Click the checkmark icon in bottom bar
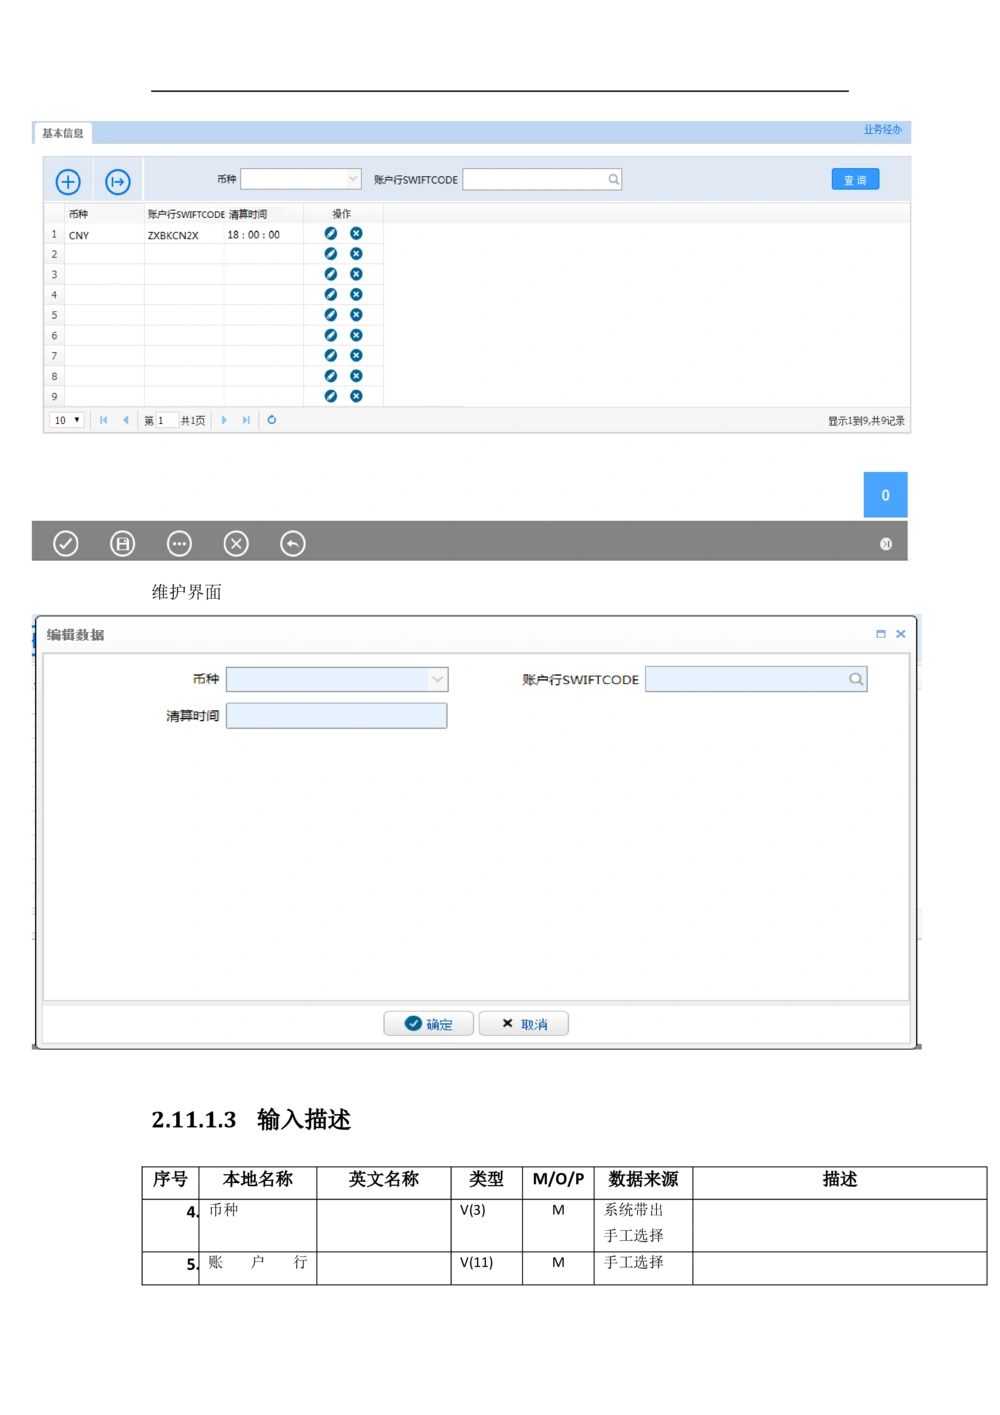Viewport: 1000px width, 1415px height. (x=66, y=543)
